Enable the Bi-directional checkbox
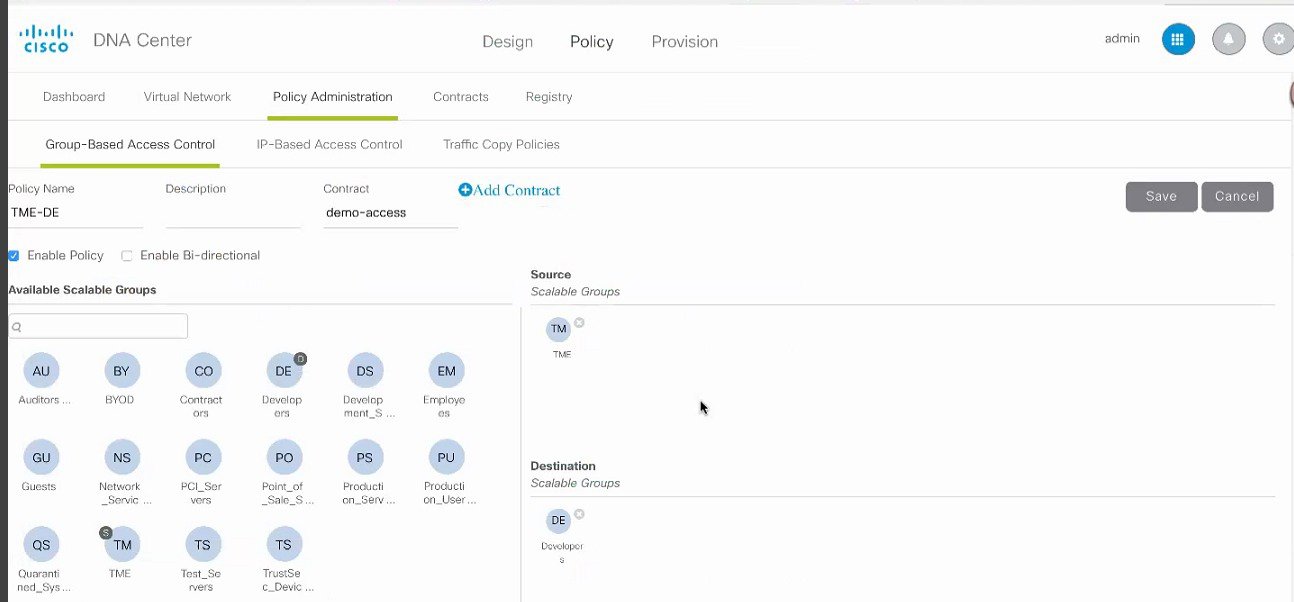 pos(126,255)
